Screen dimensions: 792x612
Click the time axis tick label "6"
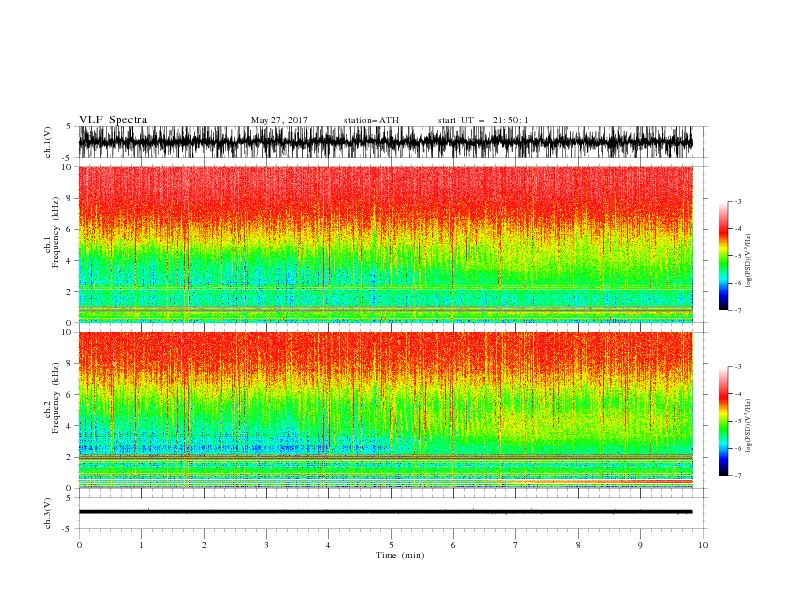453,545
